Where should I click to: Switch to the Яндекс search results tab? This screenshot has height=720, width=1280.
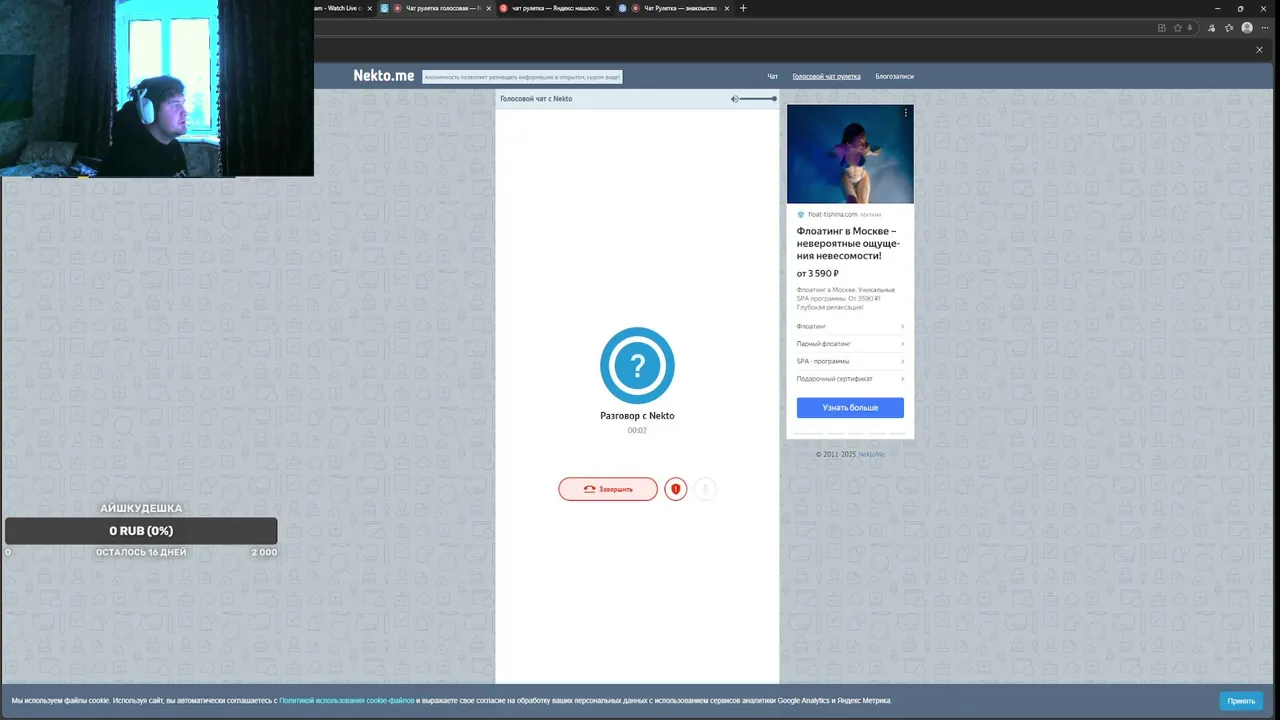tap(548, 8)
